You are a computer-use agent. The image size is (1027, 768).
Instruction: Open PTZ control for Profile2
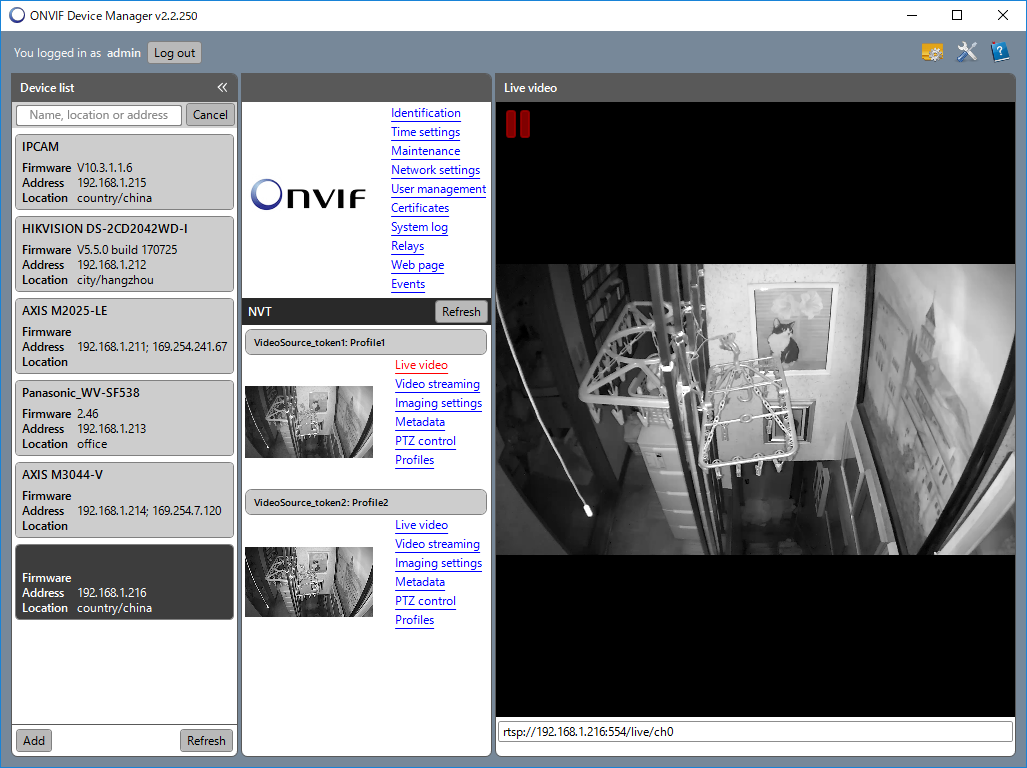[425, 600]
